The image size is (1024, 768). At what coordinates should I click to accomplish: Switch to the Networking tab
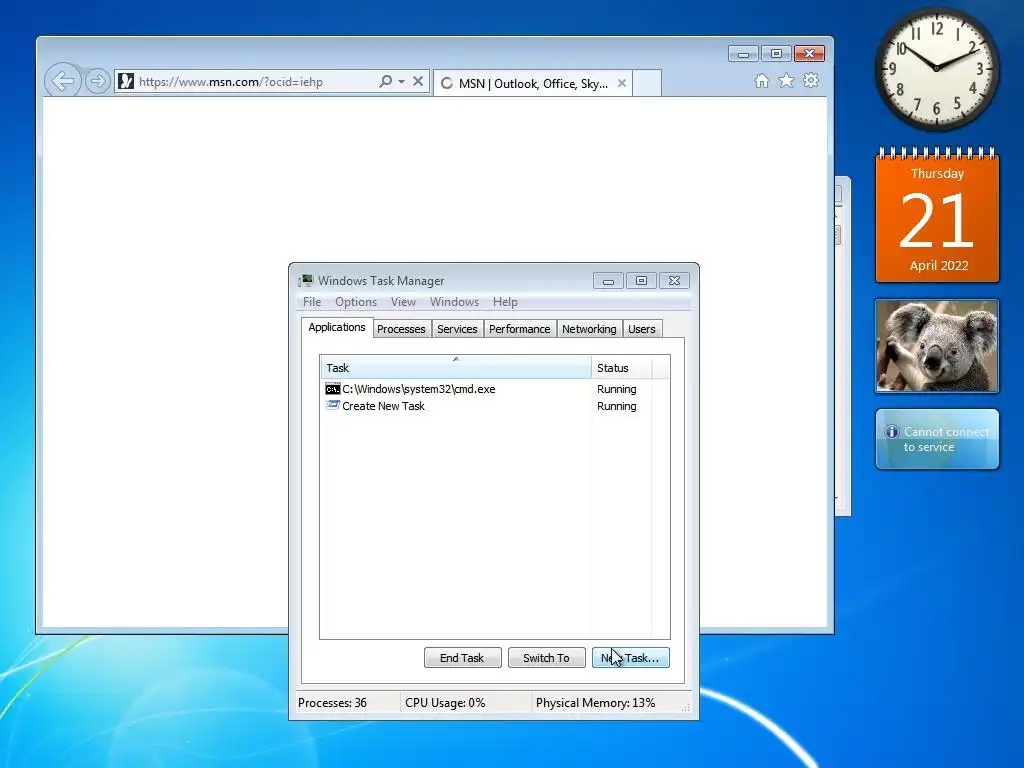tap(589, 329)
